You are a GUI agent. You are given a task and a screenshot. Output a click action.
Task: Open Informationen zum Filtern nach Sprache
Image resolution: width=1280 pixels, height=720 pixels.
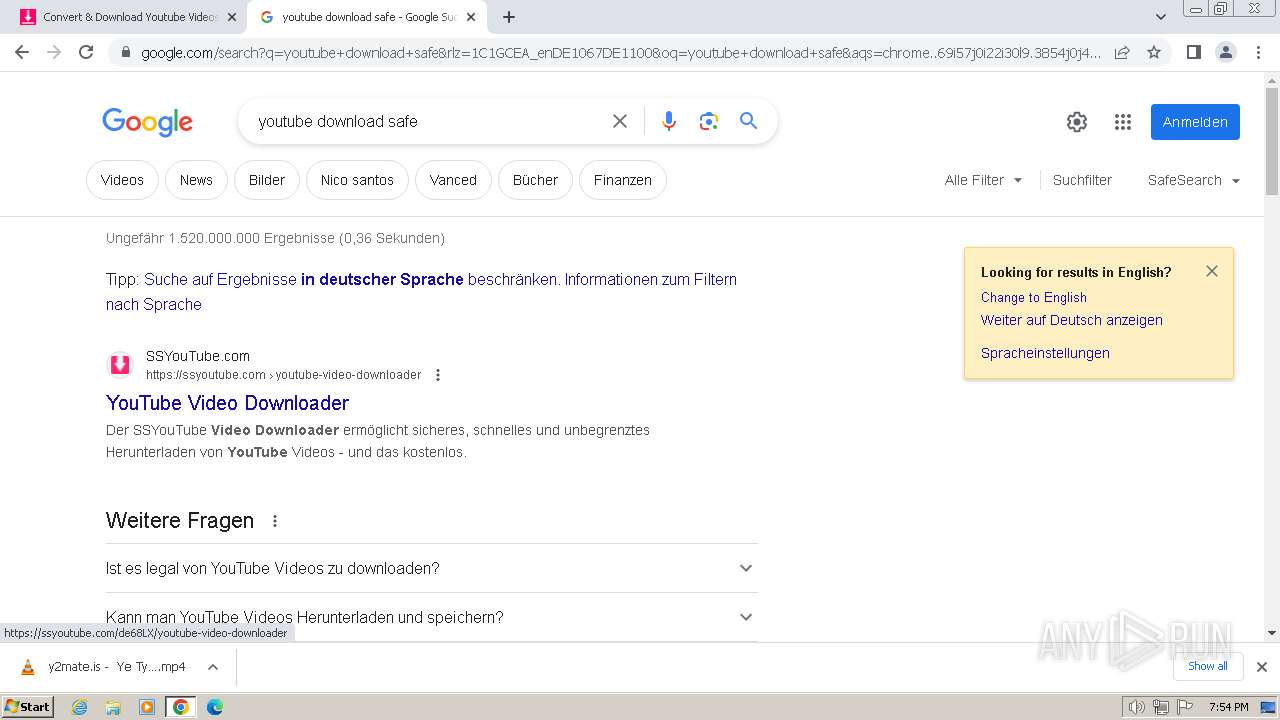(x=421, y=292)
